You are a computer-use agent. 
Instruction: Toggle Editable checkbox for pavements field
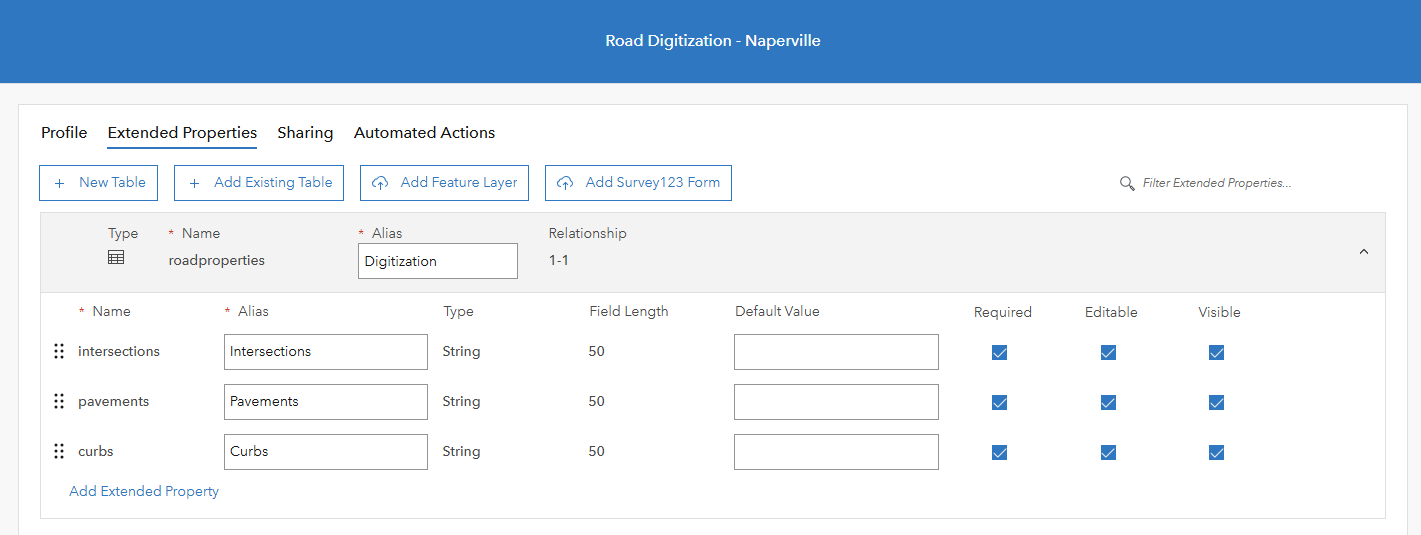1108,402
